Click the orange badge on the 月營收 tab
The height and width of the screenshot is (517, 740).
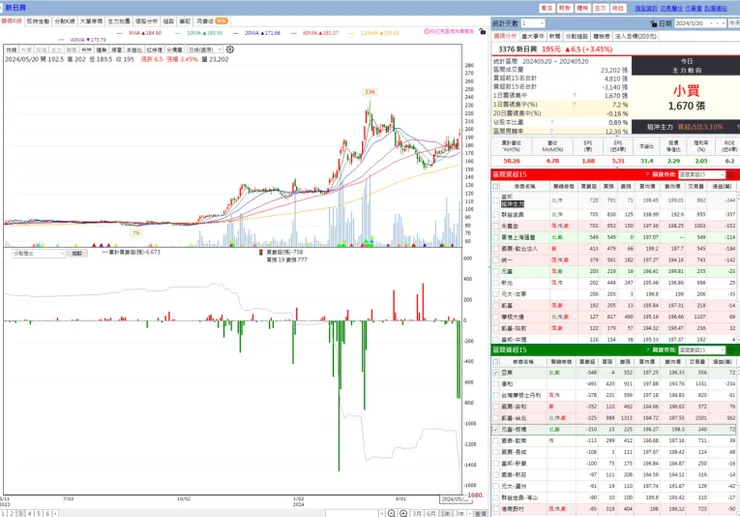221,21
